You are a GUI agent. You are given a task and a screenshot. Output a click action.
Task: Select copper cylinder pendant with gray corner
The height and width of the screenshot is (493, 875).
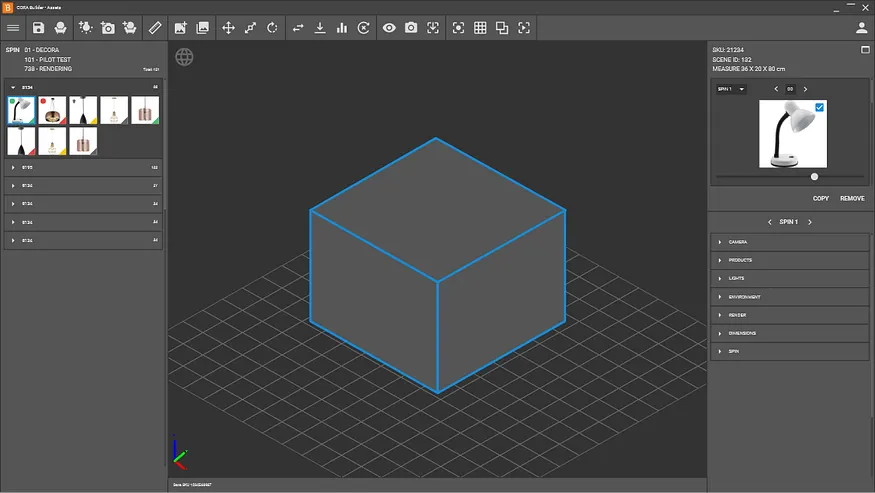click(83, 141)
